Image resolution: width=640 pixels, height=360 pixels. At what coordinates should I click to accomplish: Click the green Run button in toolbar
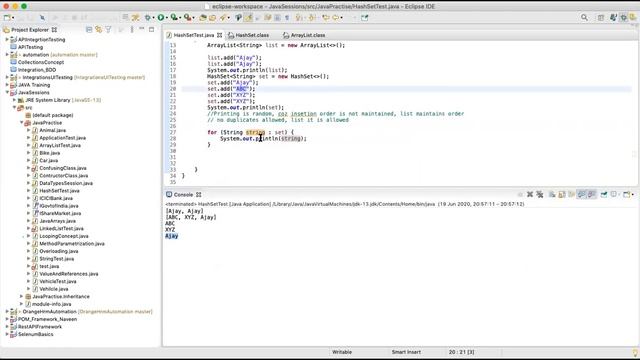[161, 18]
